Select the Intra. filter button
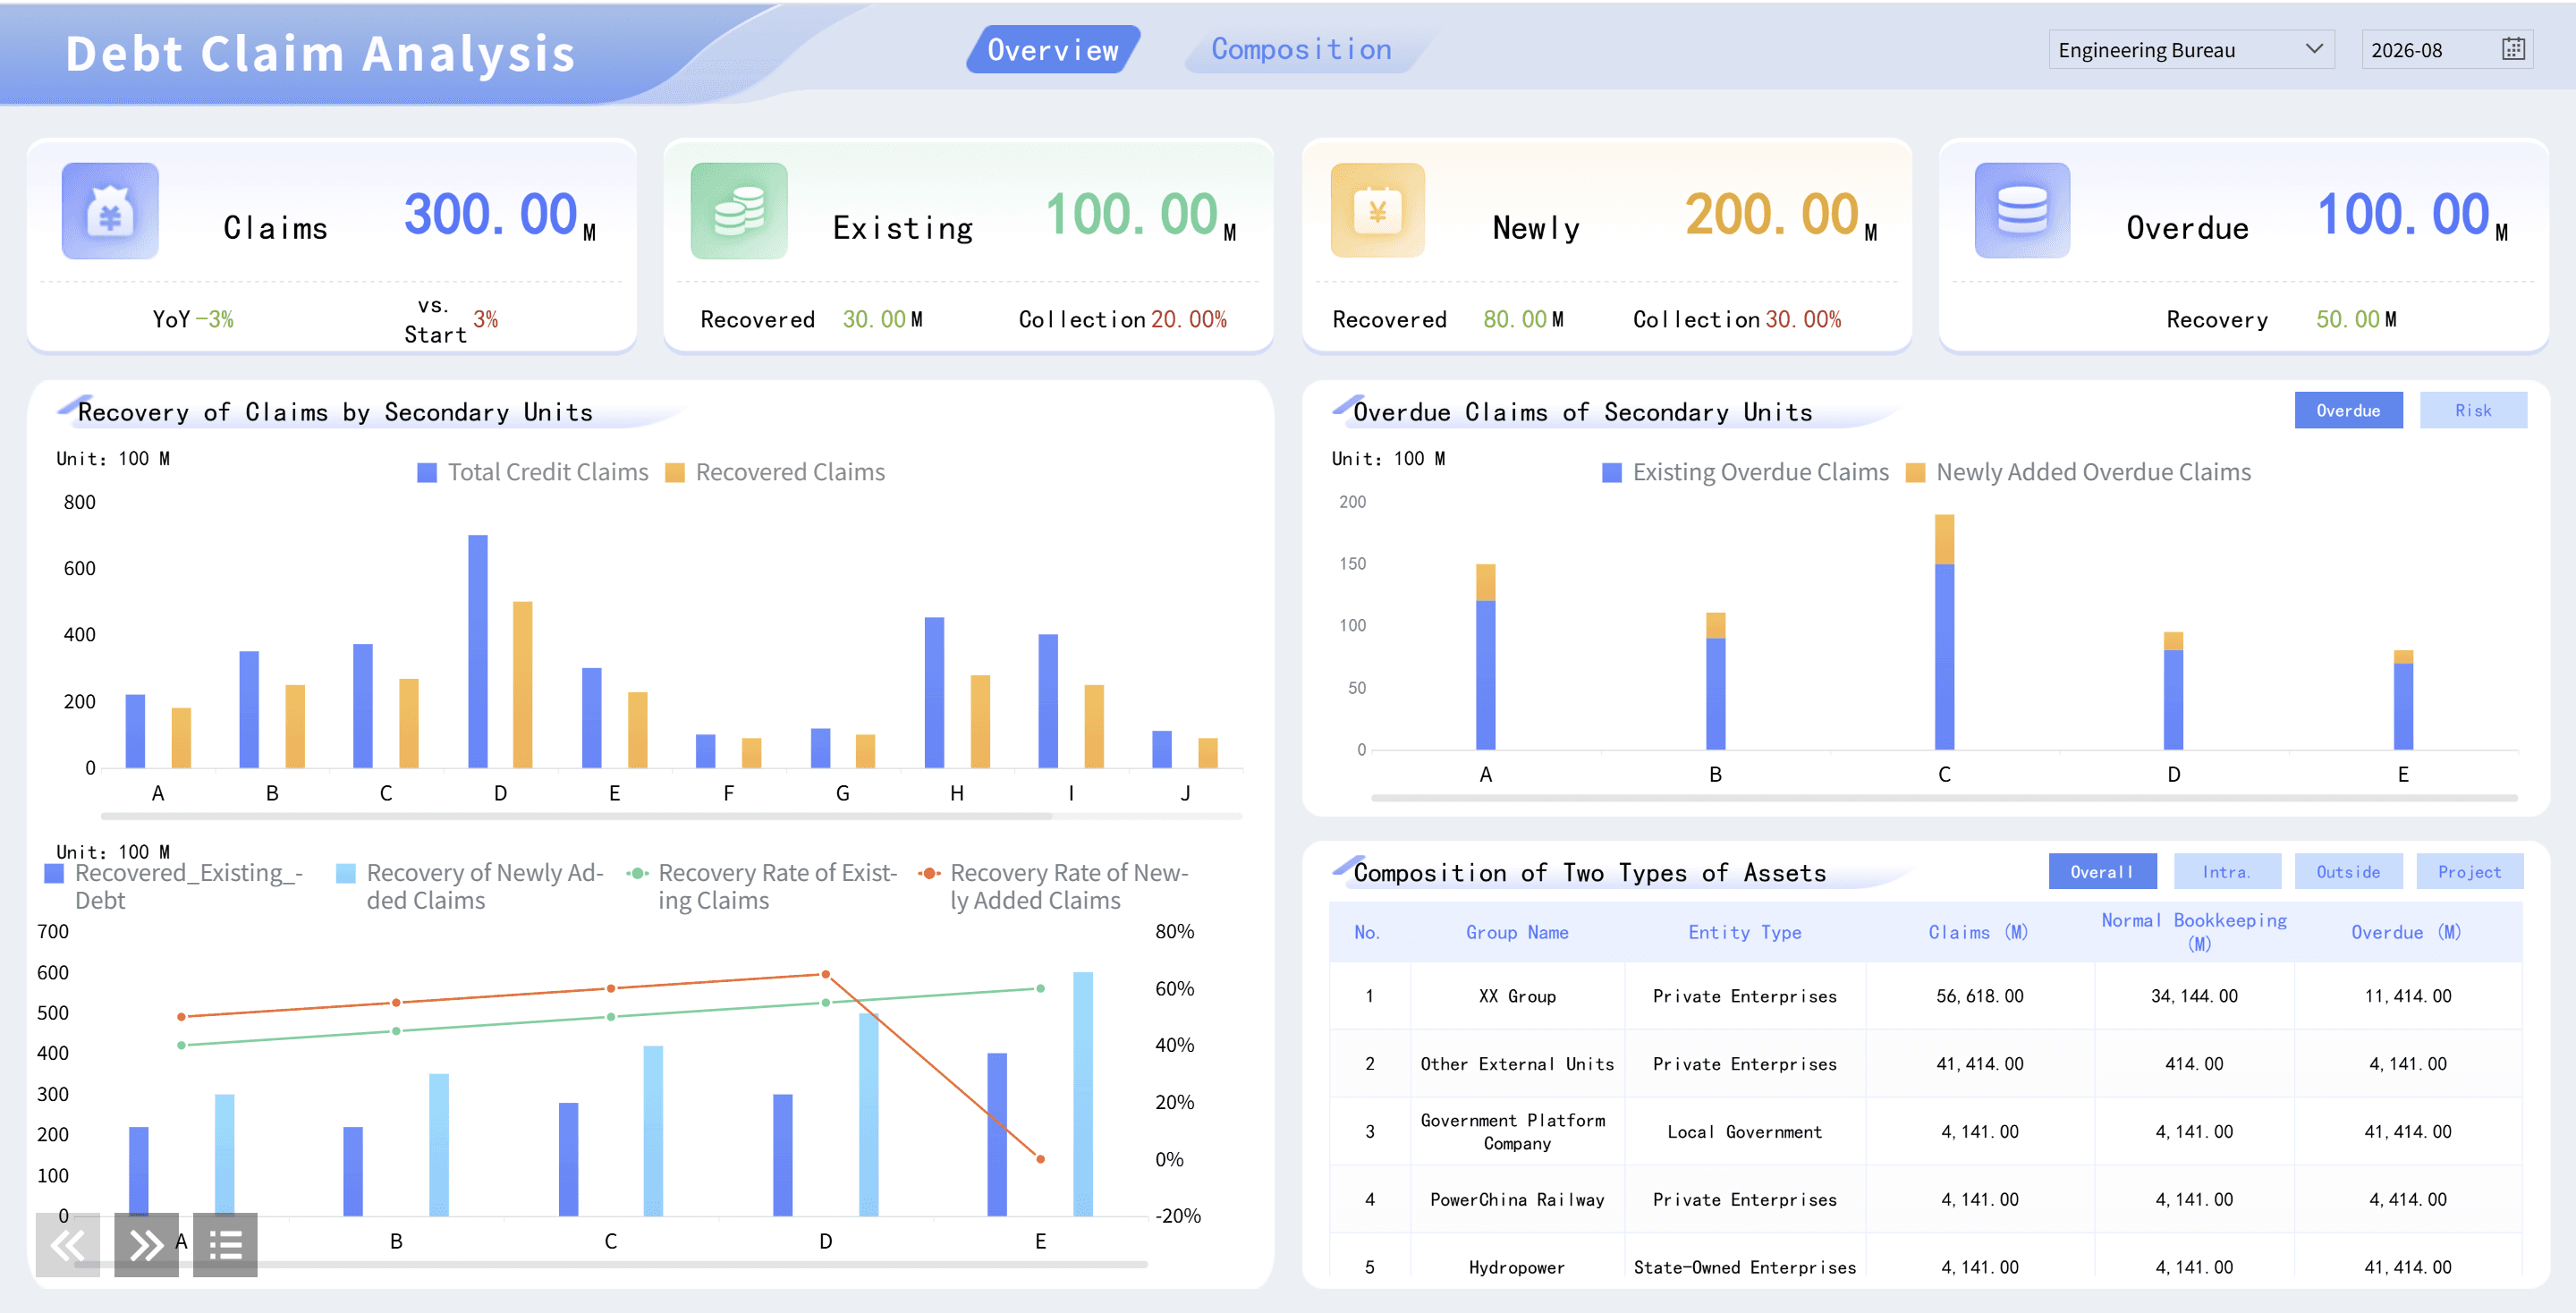Screen dimensions: 2576x1313 click(2227, 871)
